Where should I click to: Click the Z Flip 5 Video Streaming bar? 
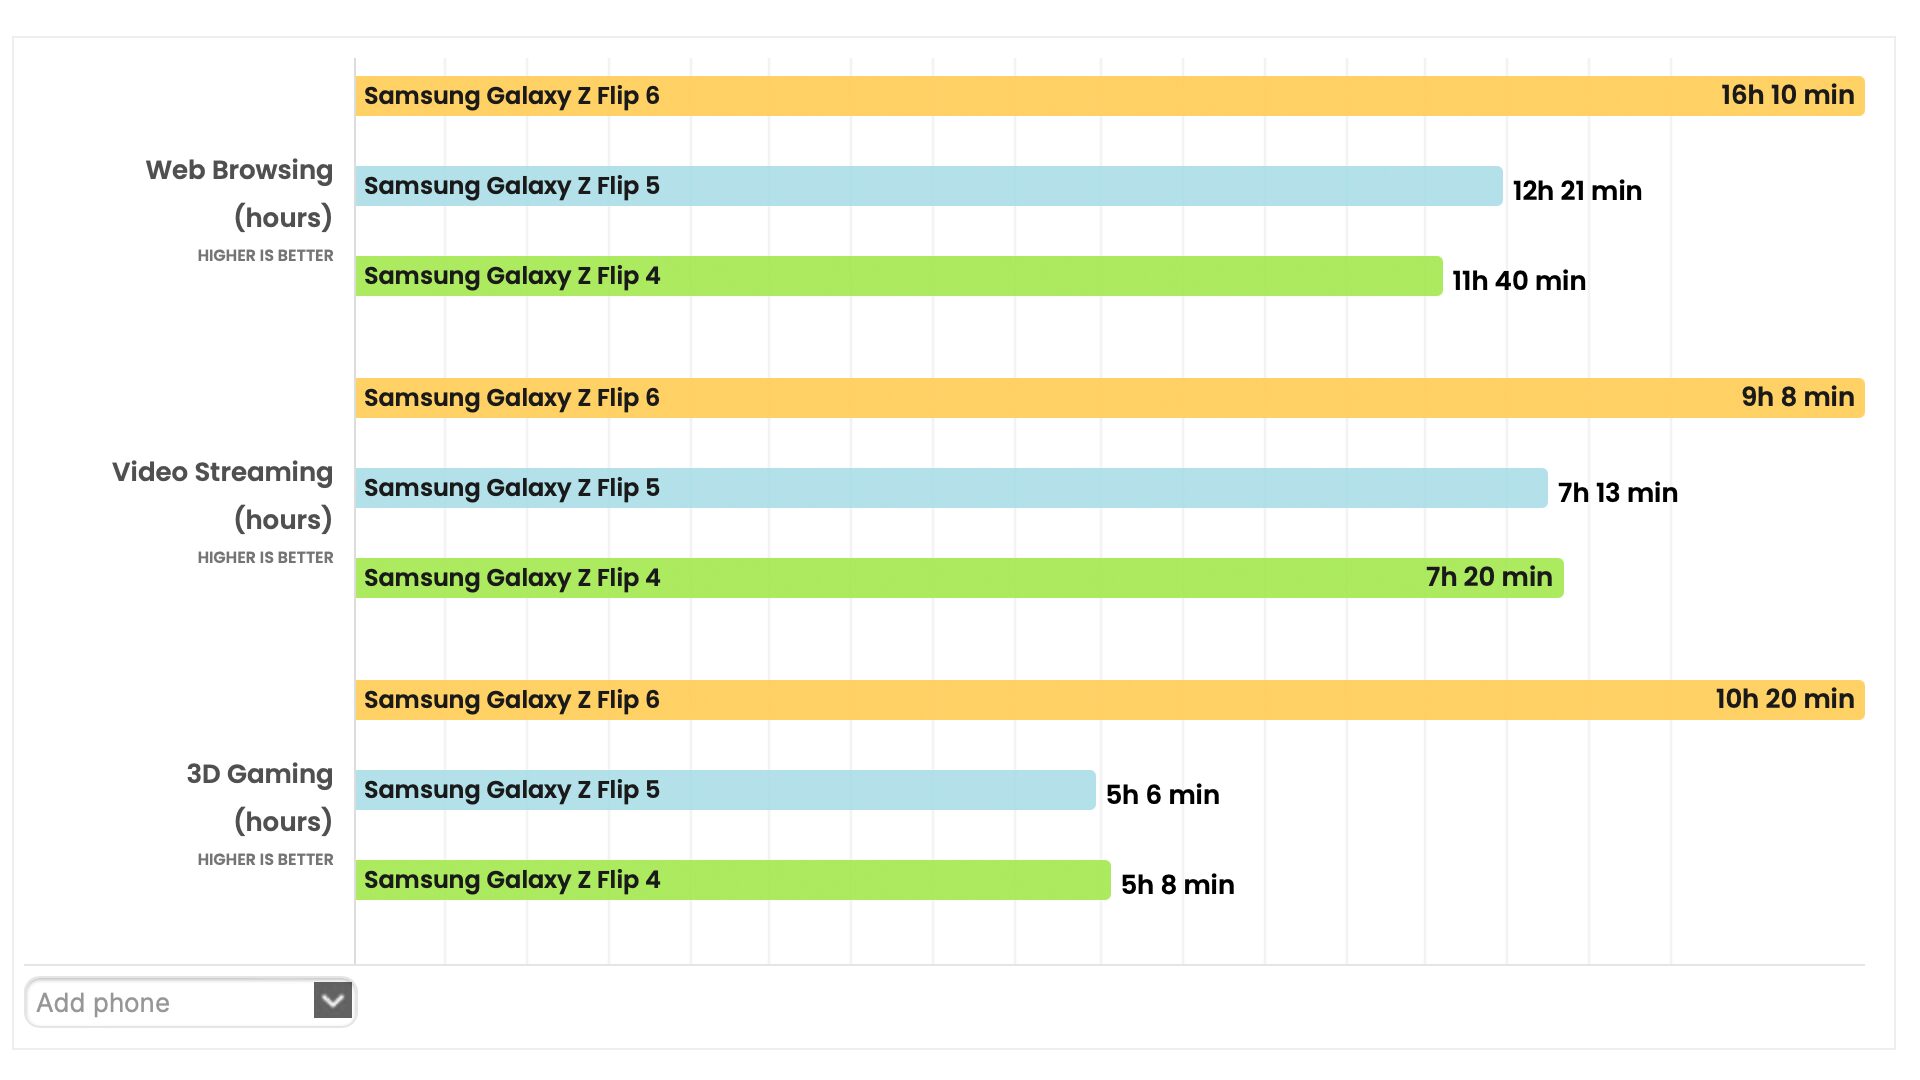coord(950,488)
